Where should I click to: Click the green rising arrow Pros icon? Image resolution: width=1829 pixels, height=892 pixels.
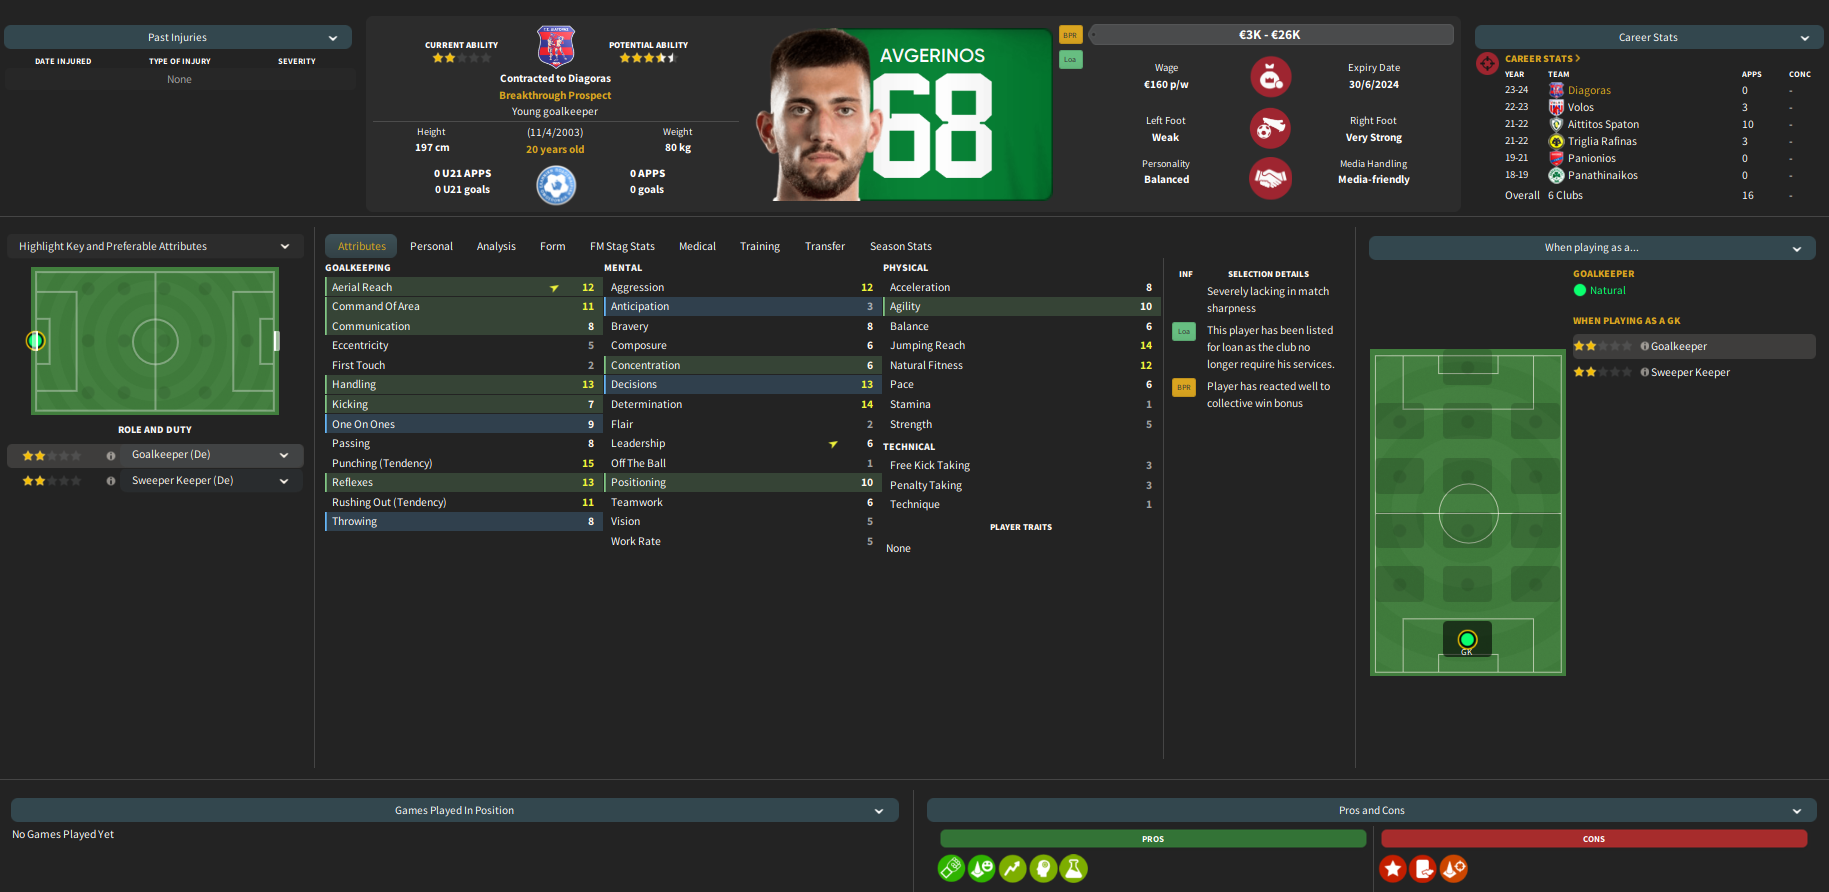pos(1013,869)
